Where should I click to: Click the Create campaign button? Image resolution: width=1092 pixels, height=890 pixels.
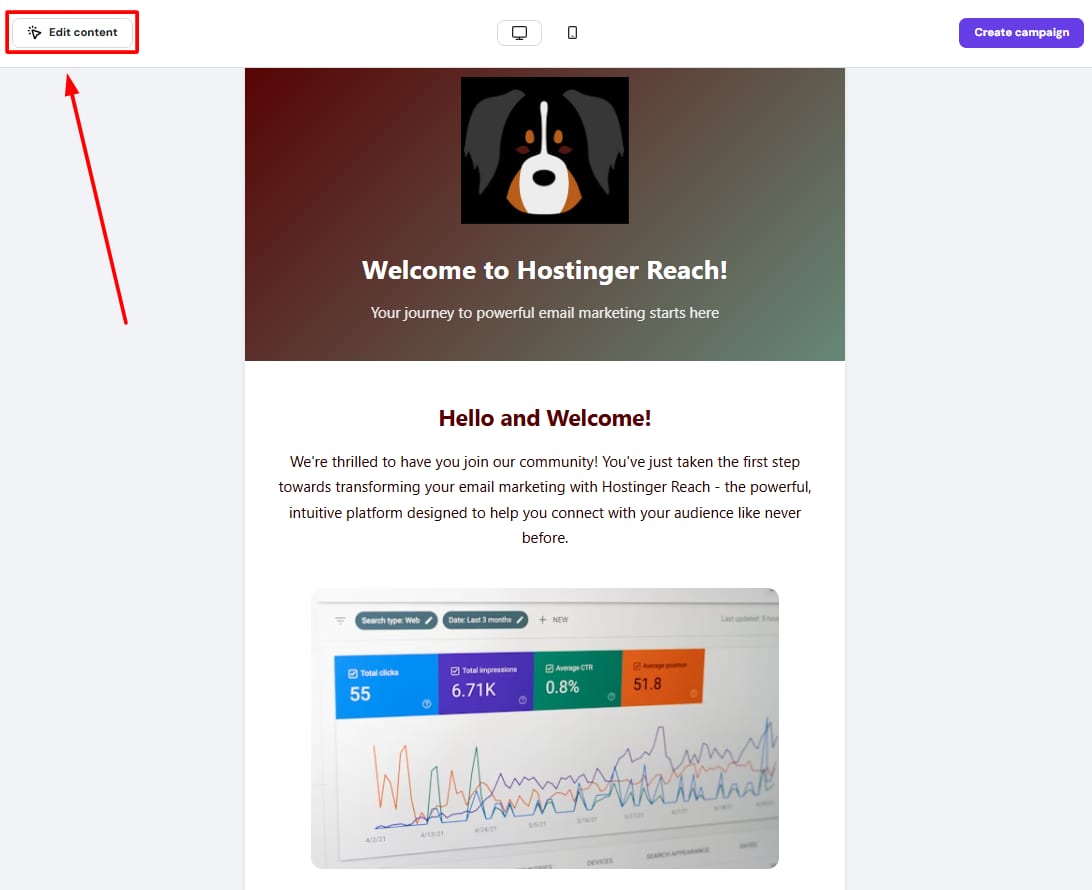click(x=1021, y=32)
